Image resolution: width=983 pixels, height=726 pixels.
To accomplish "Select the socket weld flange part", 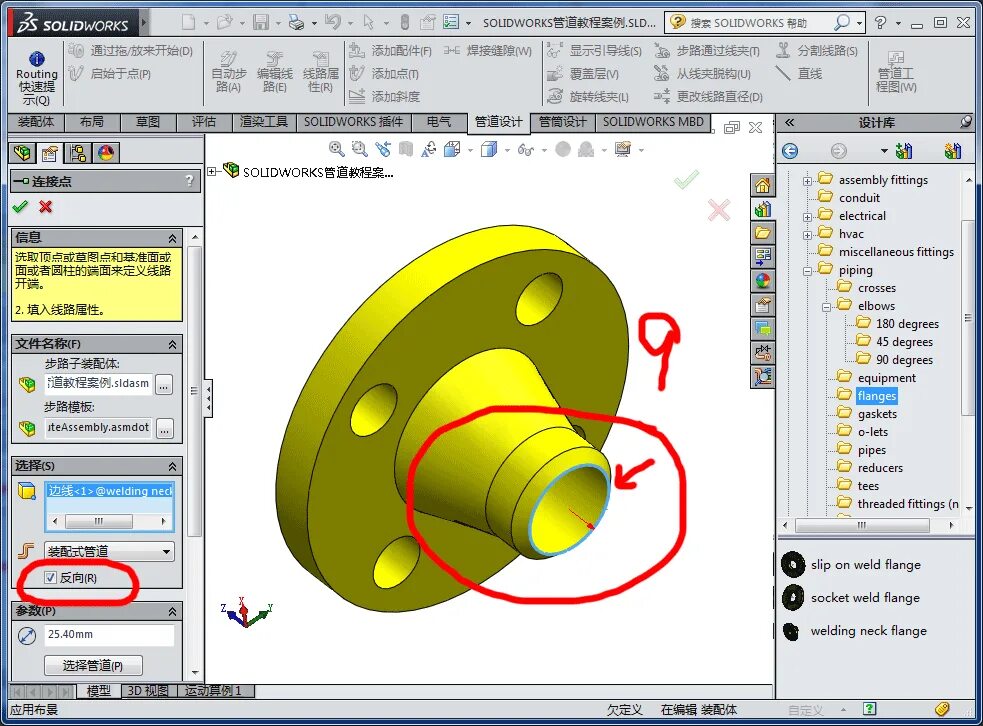I will pos(865,597).
